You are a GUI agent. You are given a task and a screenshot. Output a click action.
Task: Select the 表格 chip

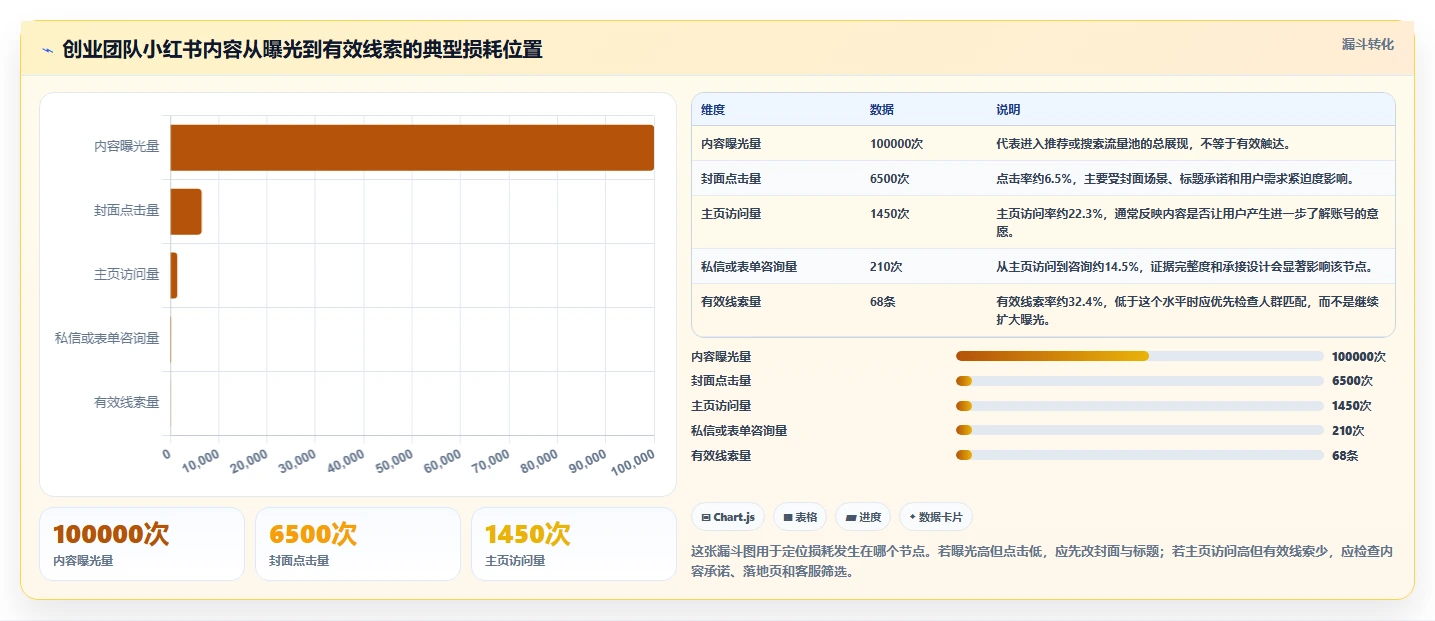[x=800, y=517]
